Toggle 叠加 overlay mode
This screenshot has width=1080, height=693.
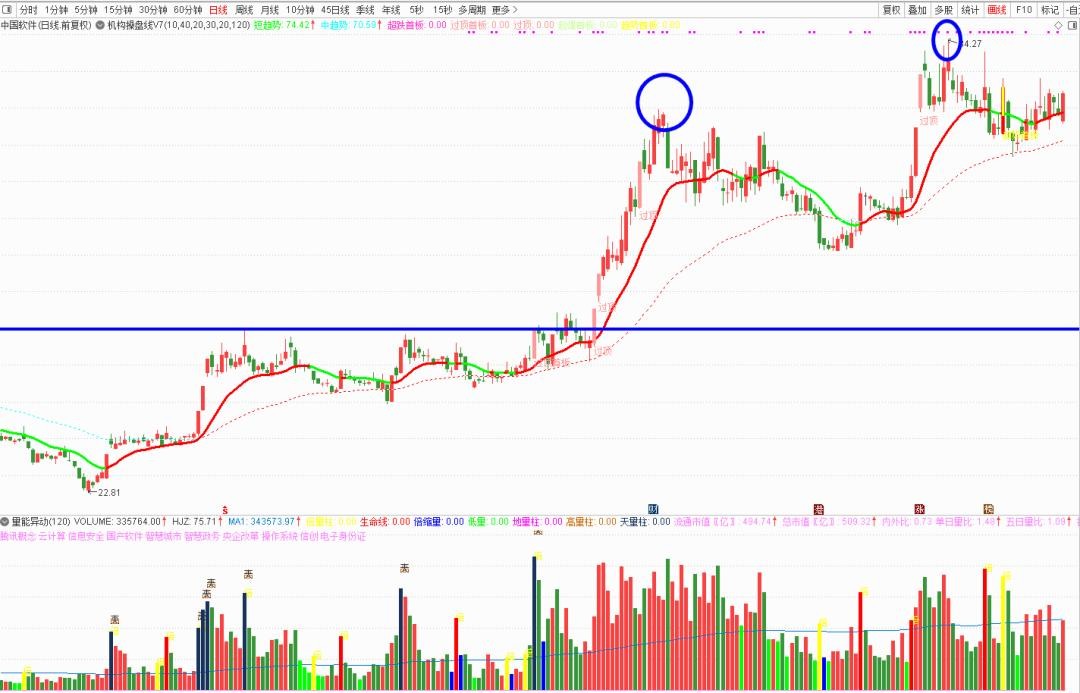[x=917, y=10]
